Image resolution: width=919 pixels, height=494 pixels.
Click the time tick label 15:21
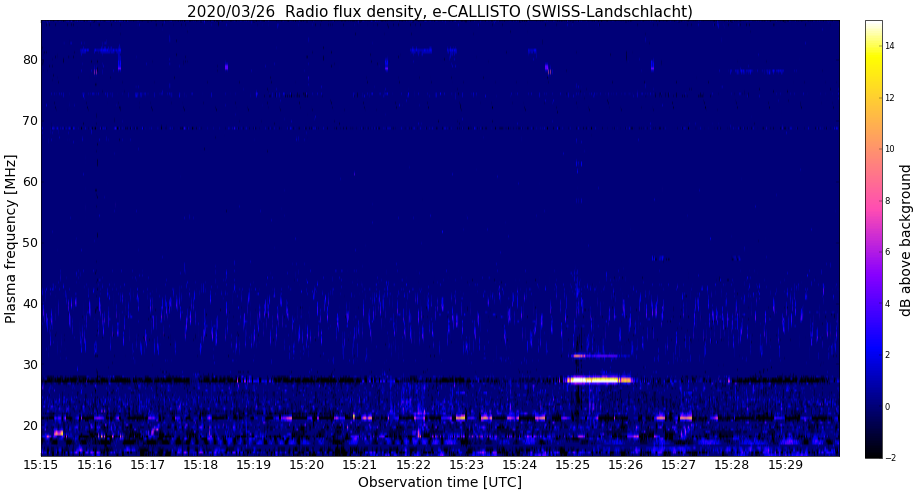pyautogui.click(x=360, y=465)
